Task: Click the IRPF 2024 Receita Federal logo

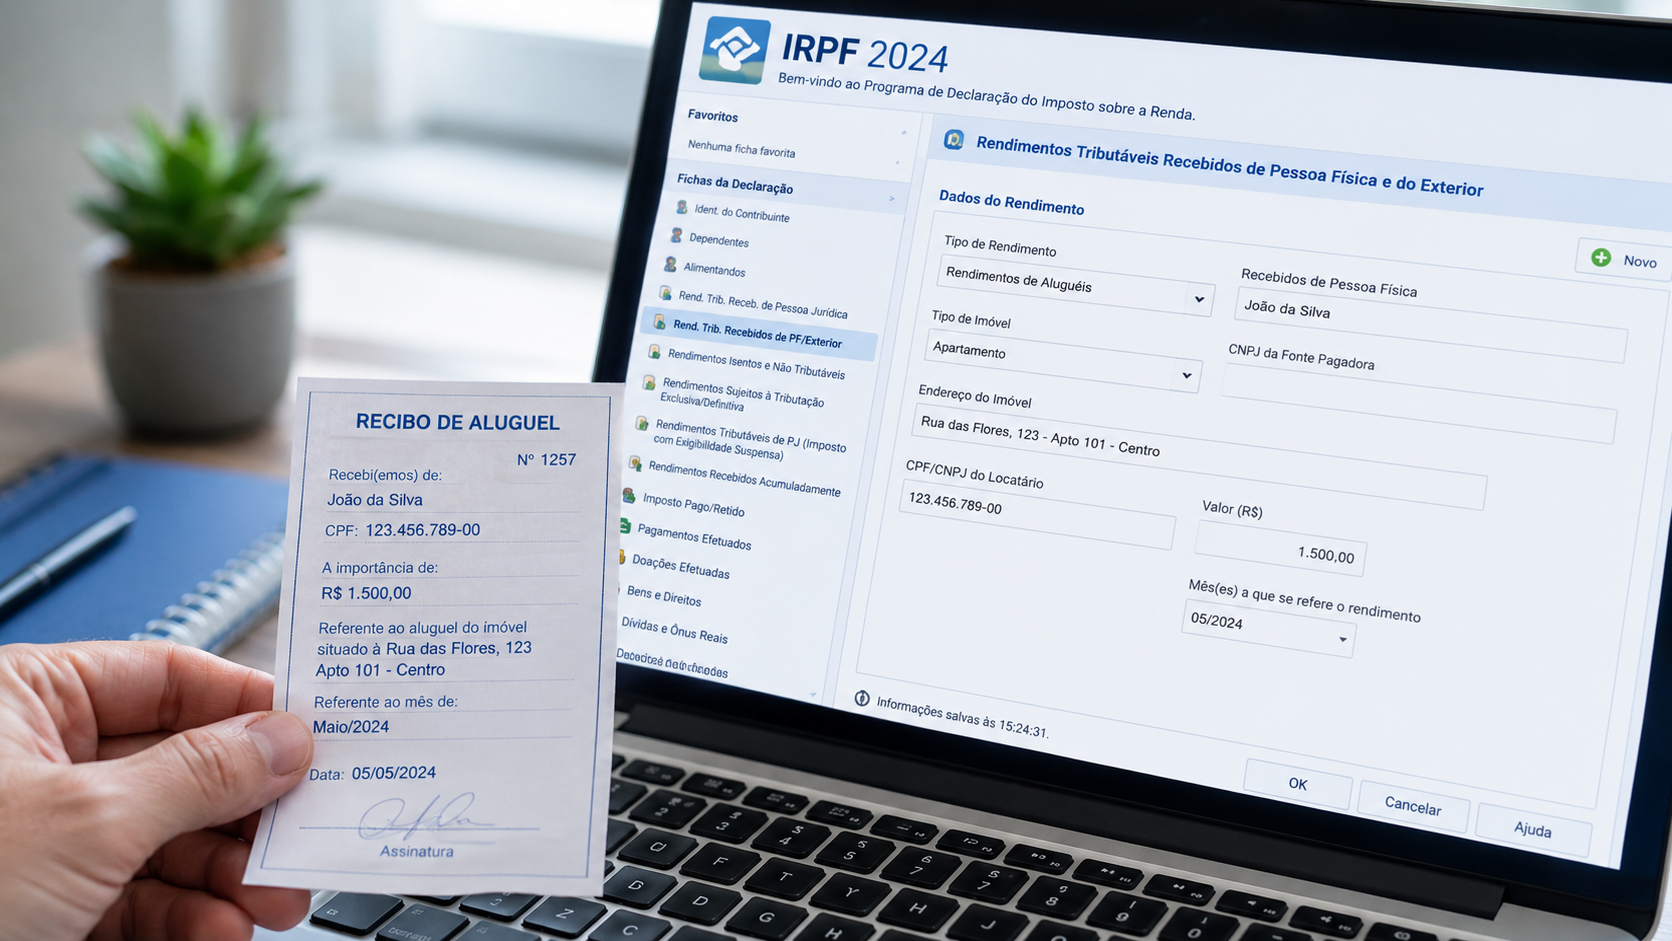Action: coord(735,49)
